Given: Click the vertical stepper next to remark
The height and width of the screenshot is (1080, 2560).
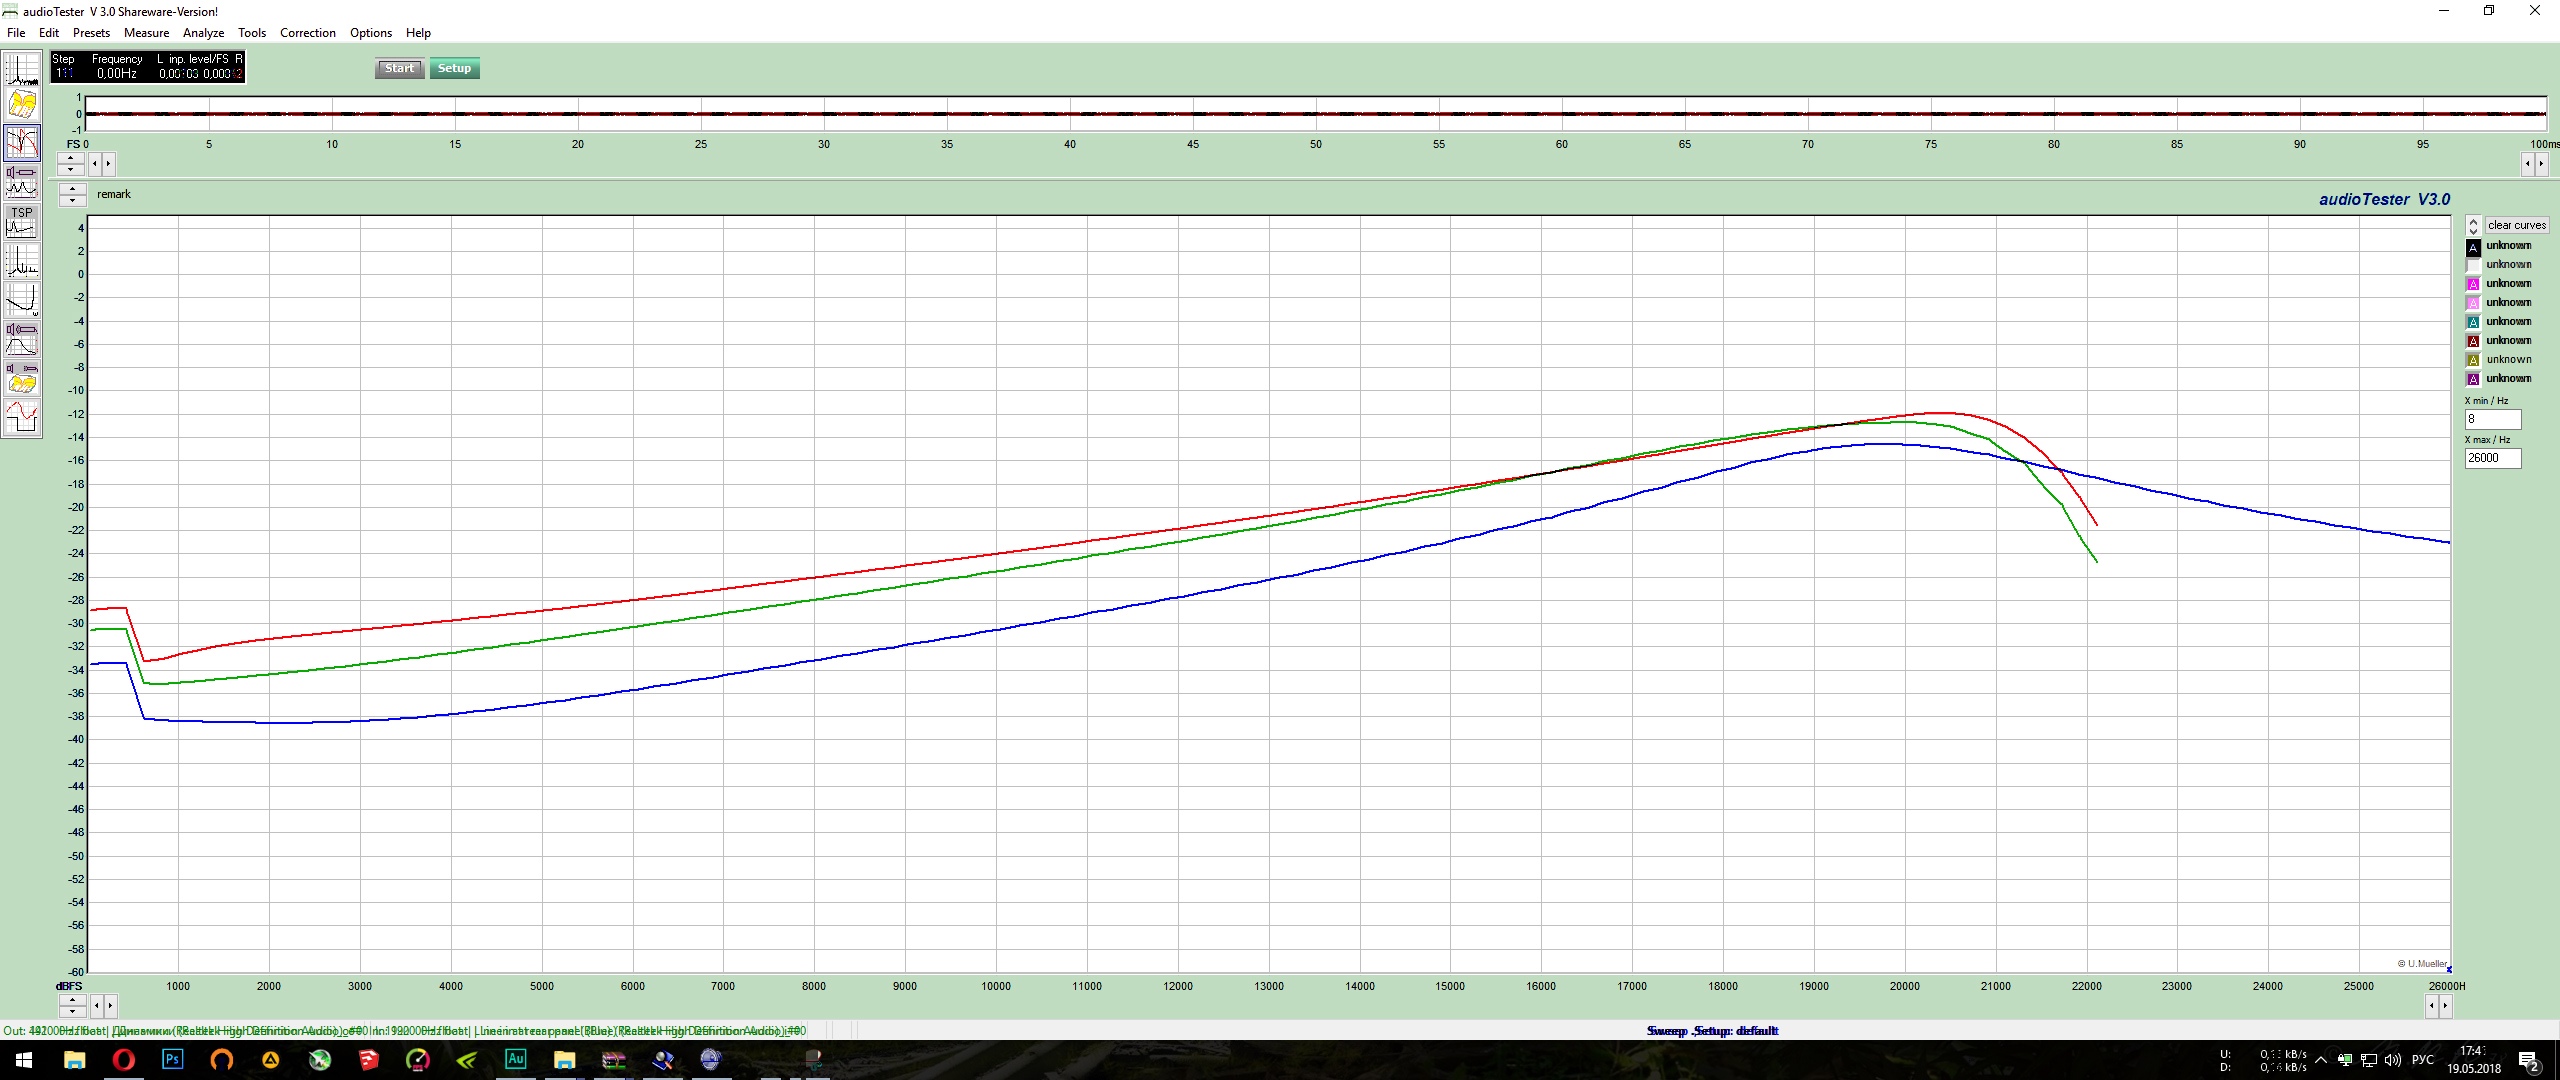Looking at the screenshot, I should 72,195.
